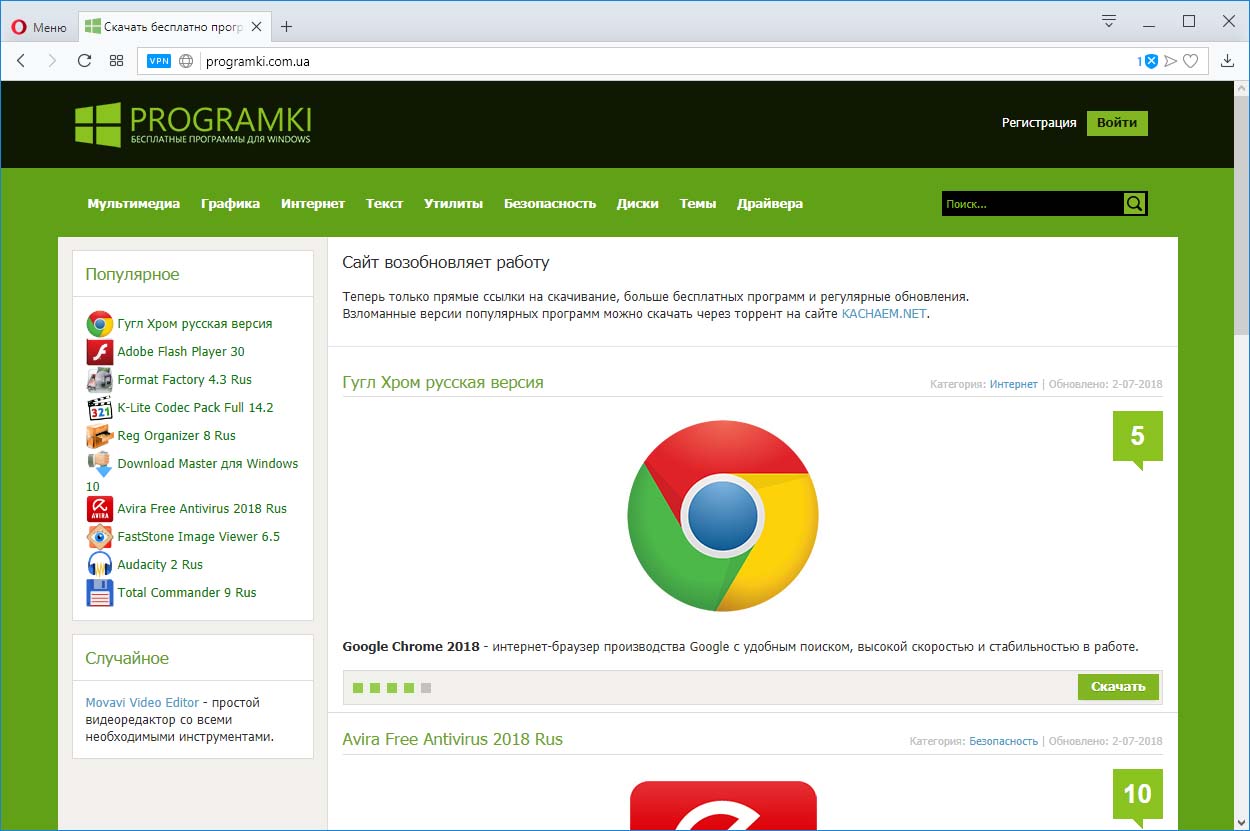Viewport: 1250px width, 831px height.
Task: Open Format Factory 4.3 Rus link
Action: click(185, 380)
